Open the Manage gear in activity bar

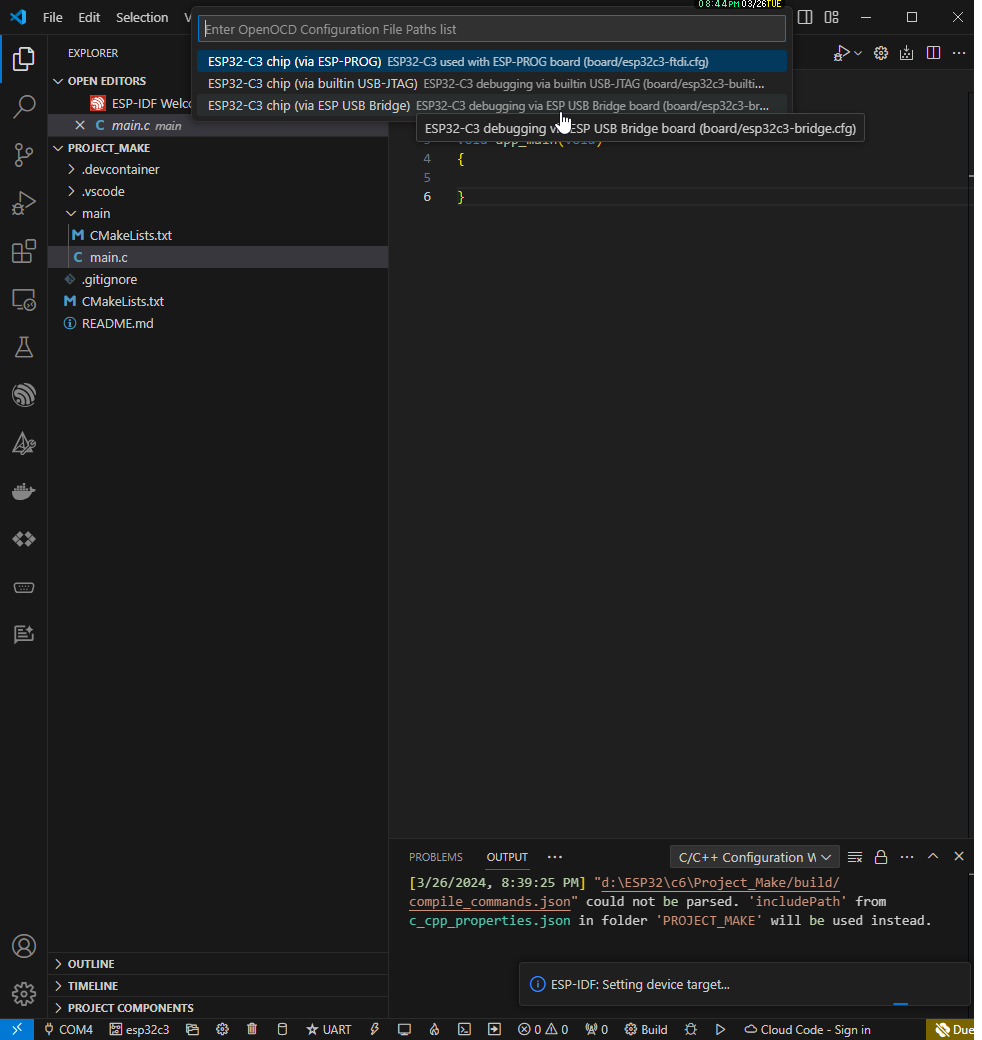coord(24,994)
